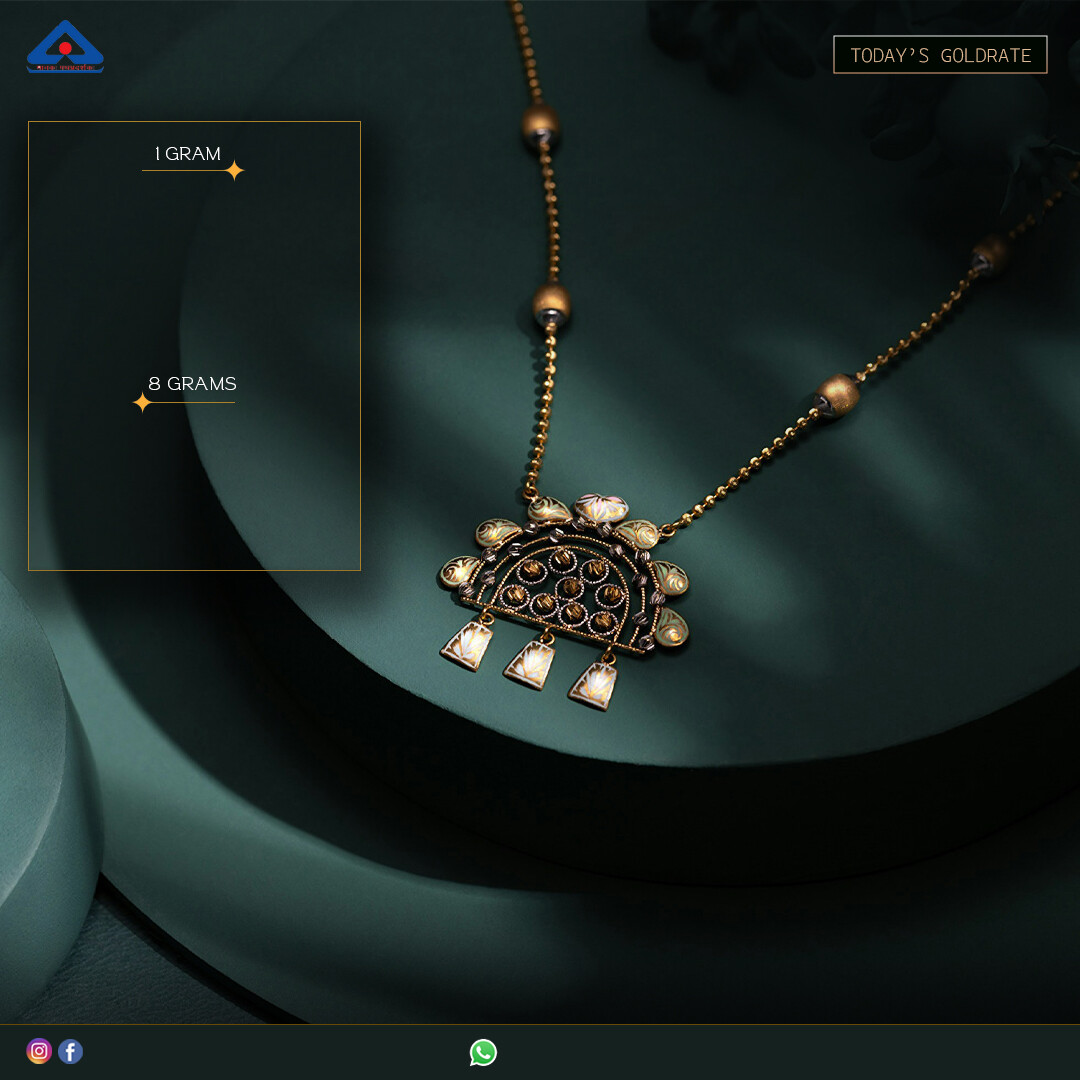Click the Instagram icon
Viewport: 1080px width, 1080px height.
click(39, 1051)
